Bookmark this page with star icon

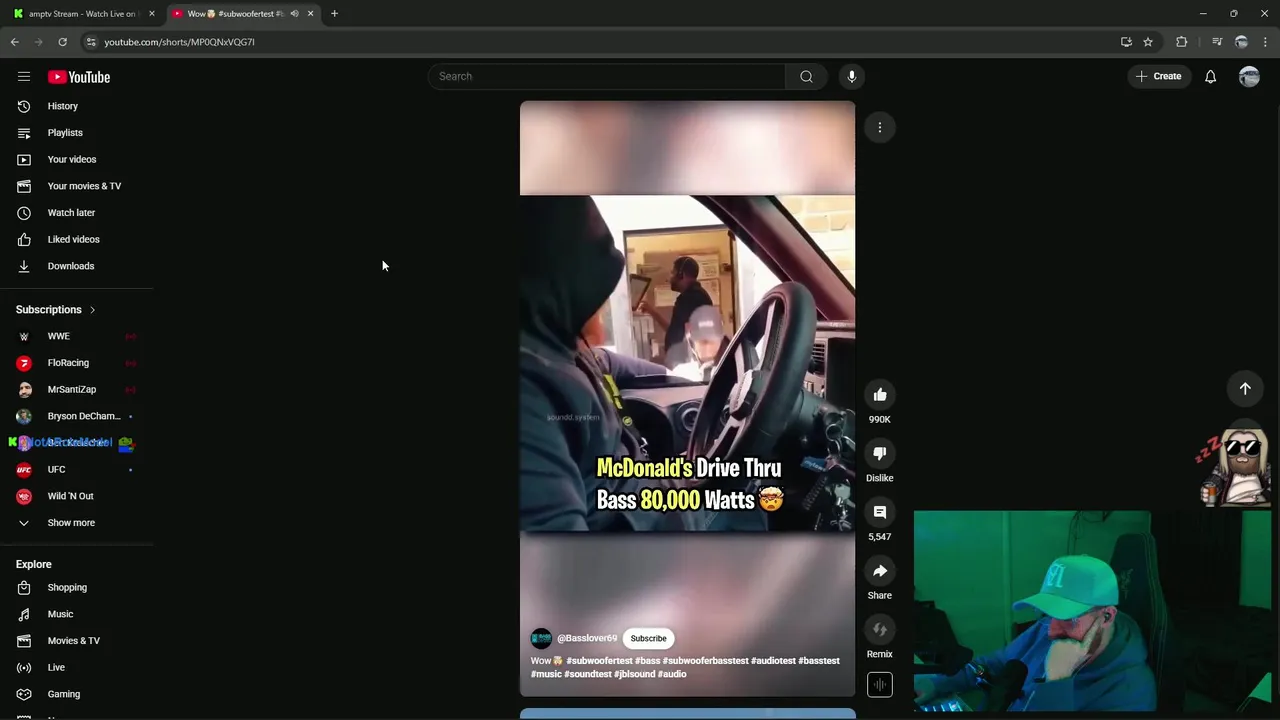(1148, 42)
